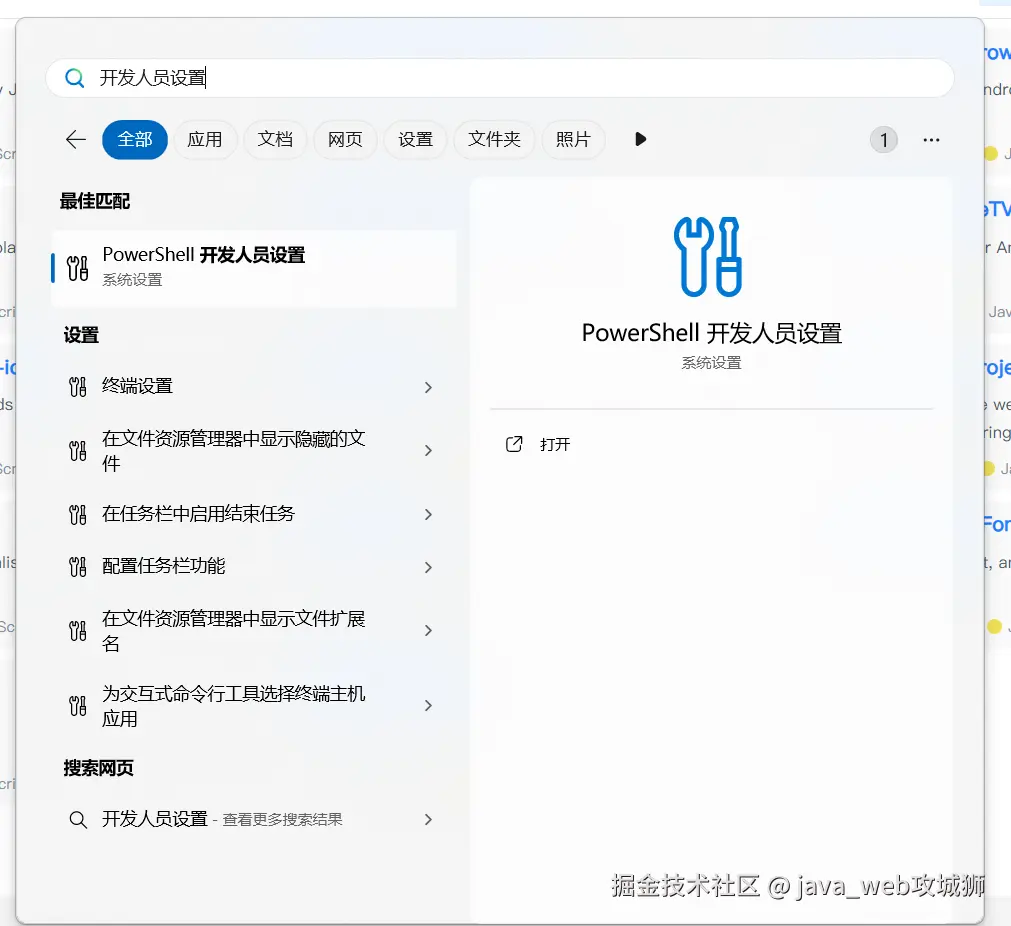Viewport: 1011px width, 926px height.
Task: Expand chevron for 在文件资源管理器中显示文件扩展名
Action: click(428, 631)
